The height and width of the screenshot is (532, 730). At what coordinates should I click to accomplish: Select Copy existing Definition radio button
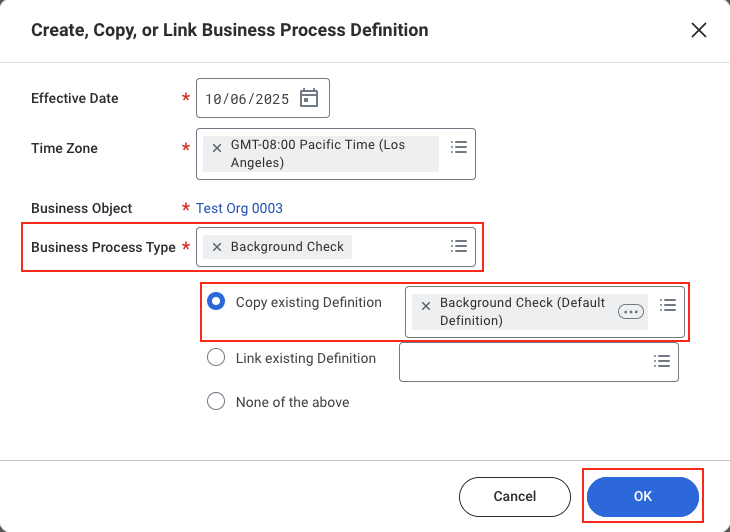click(x=216, y=301)
